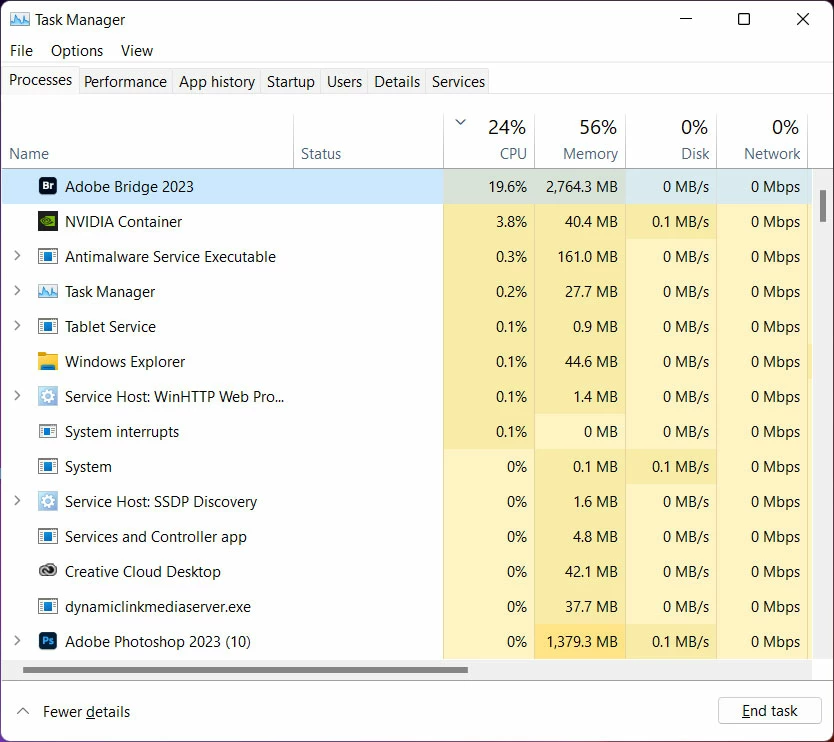
Task: Expand the Antimalware Service Executable group
Action: 17,256
